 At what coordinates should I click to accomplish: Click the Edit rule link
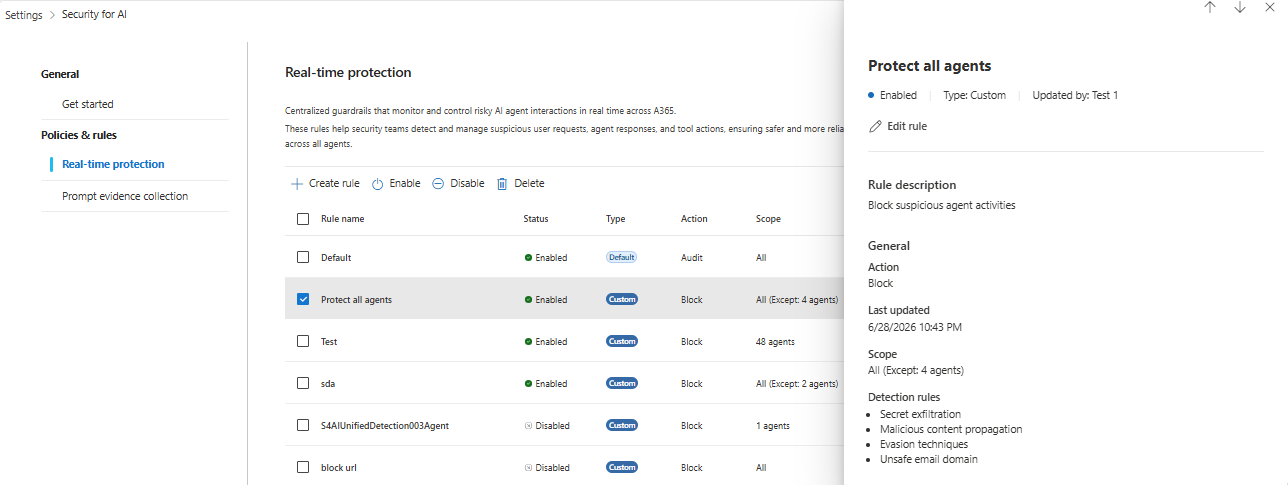pos(898,126)
